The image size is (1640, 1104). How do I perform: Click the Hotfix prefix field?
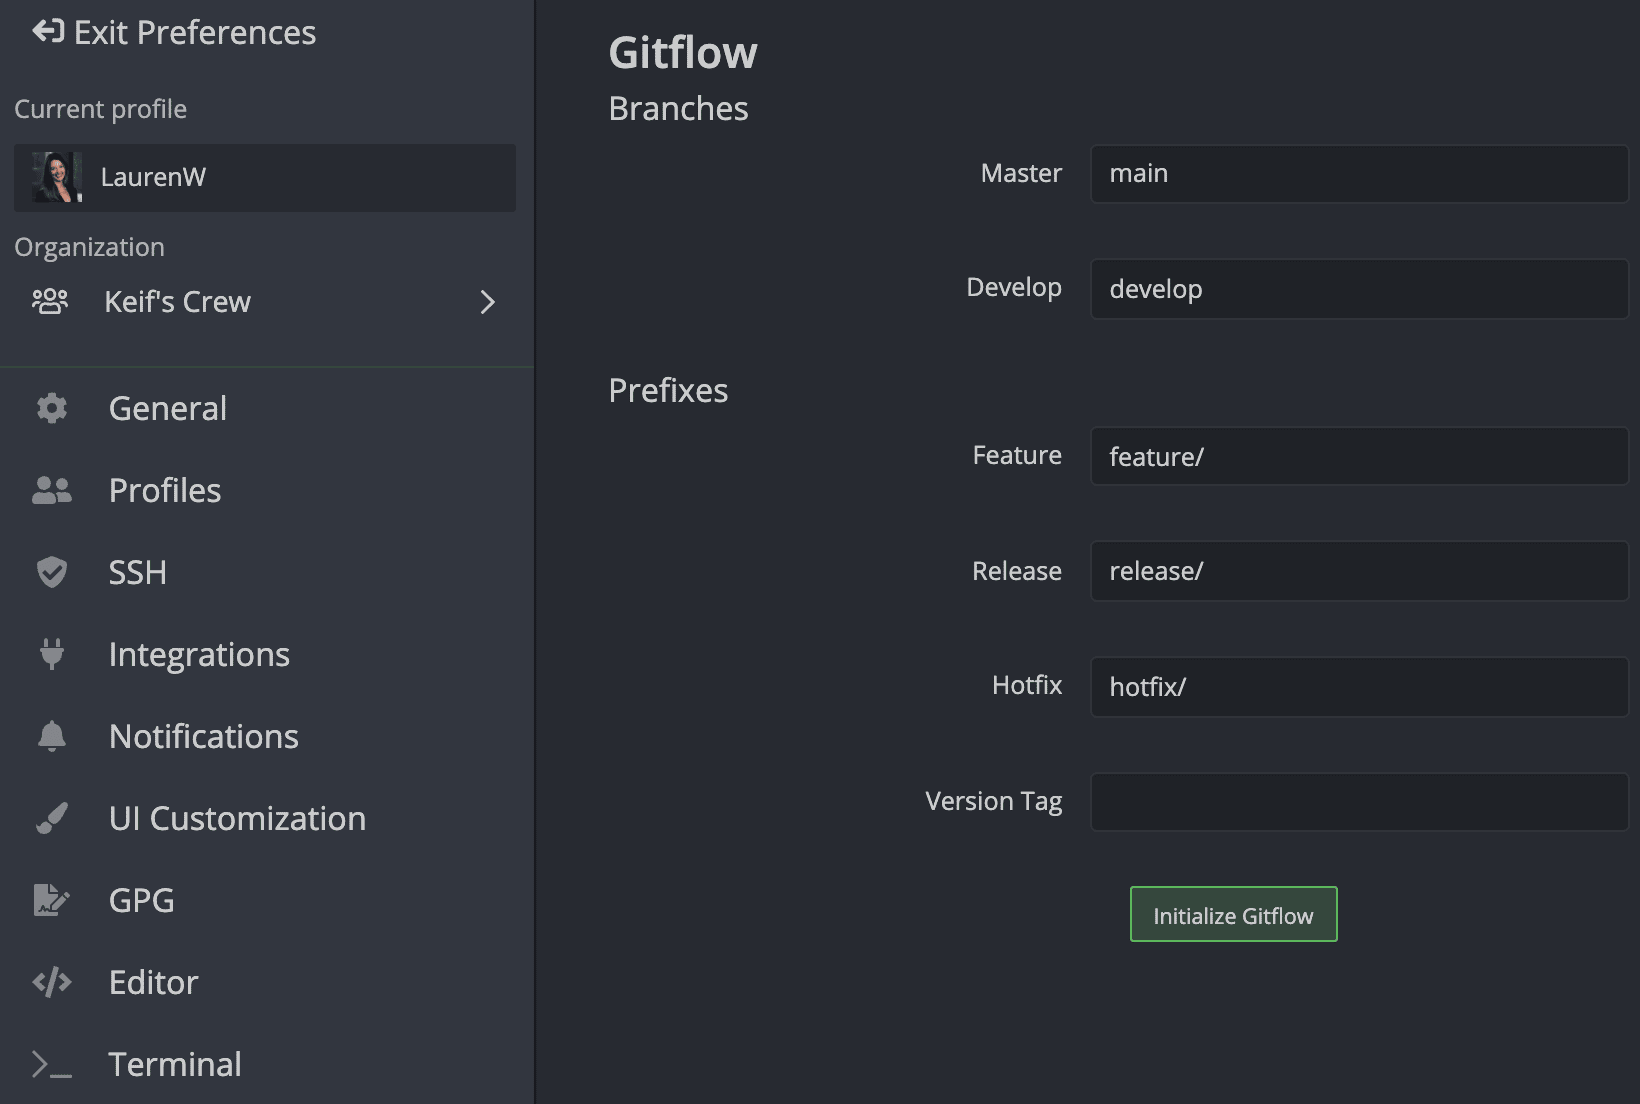click(x=1358, y=686)
